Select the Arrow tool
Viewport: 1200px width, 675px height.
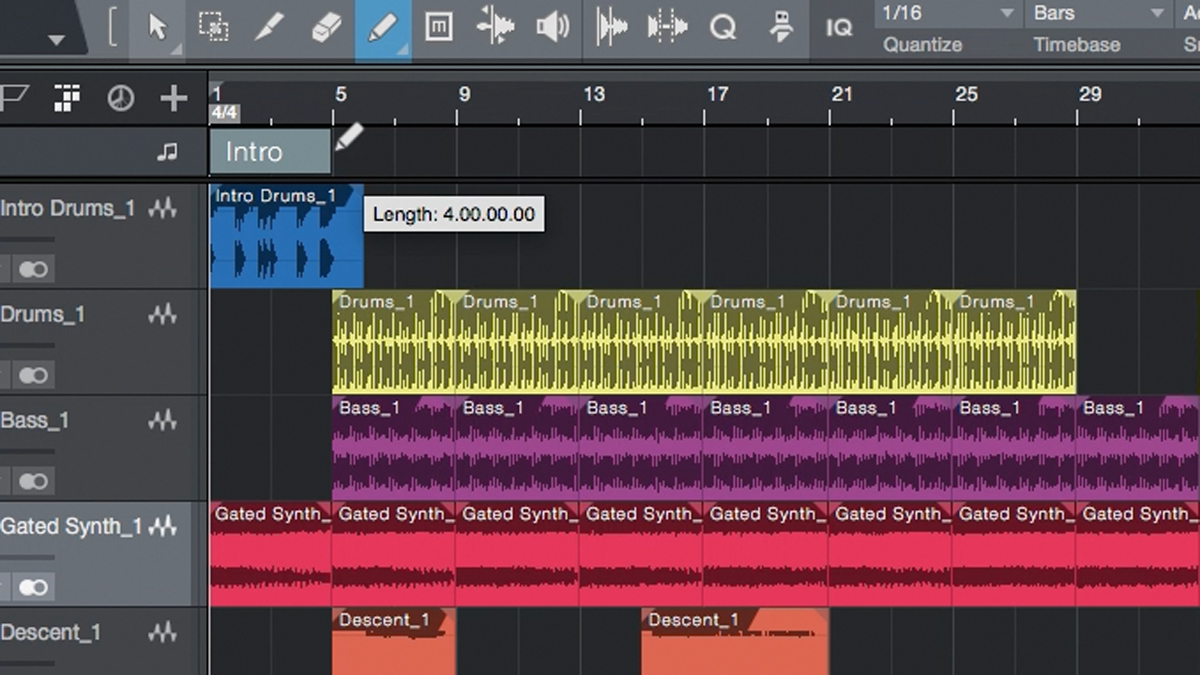158,27
